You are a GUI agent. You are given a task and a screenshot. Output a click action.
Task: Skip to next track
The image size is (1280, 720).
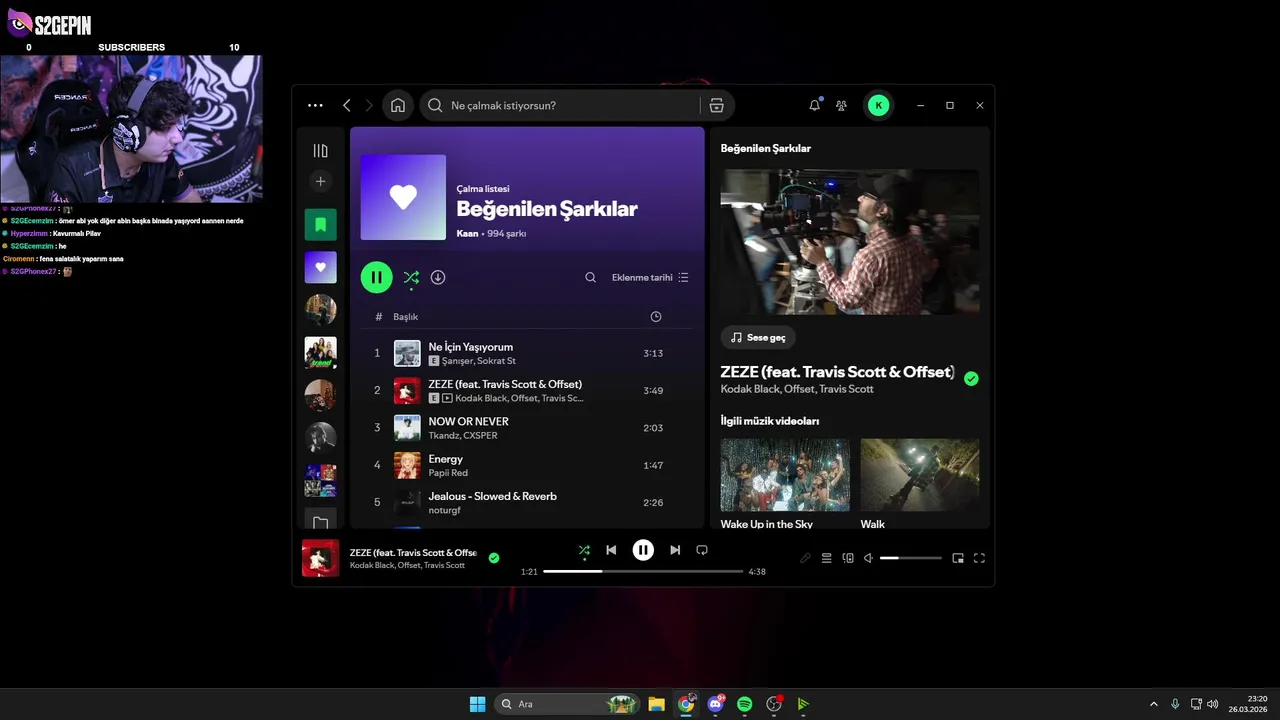pos(675,550)
